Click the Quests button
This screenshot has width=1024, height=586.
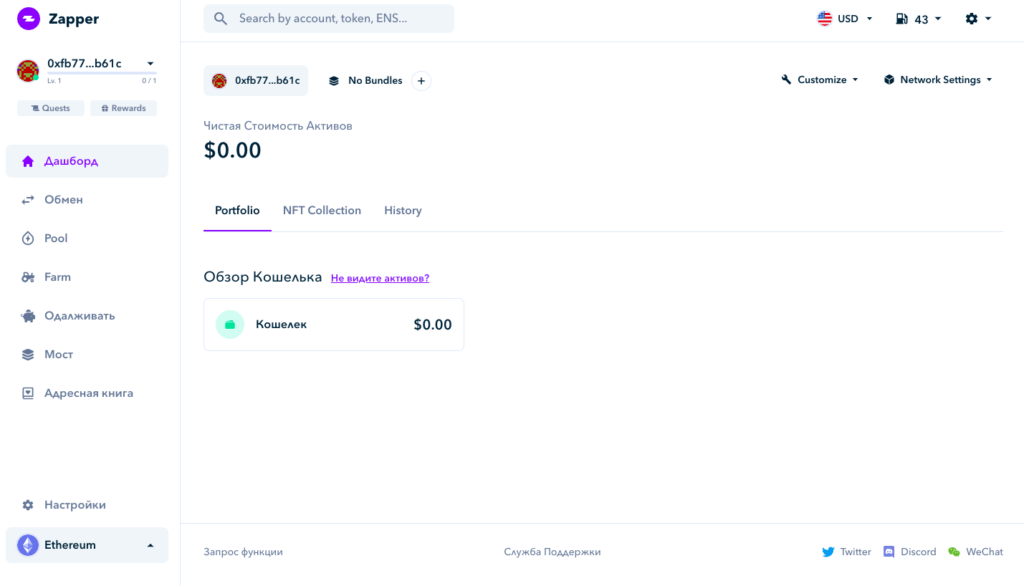[50, 108]
